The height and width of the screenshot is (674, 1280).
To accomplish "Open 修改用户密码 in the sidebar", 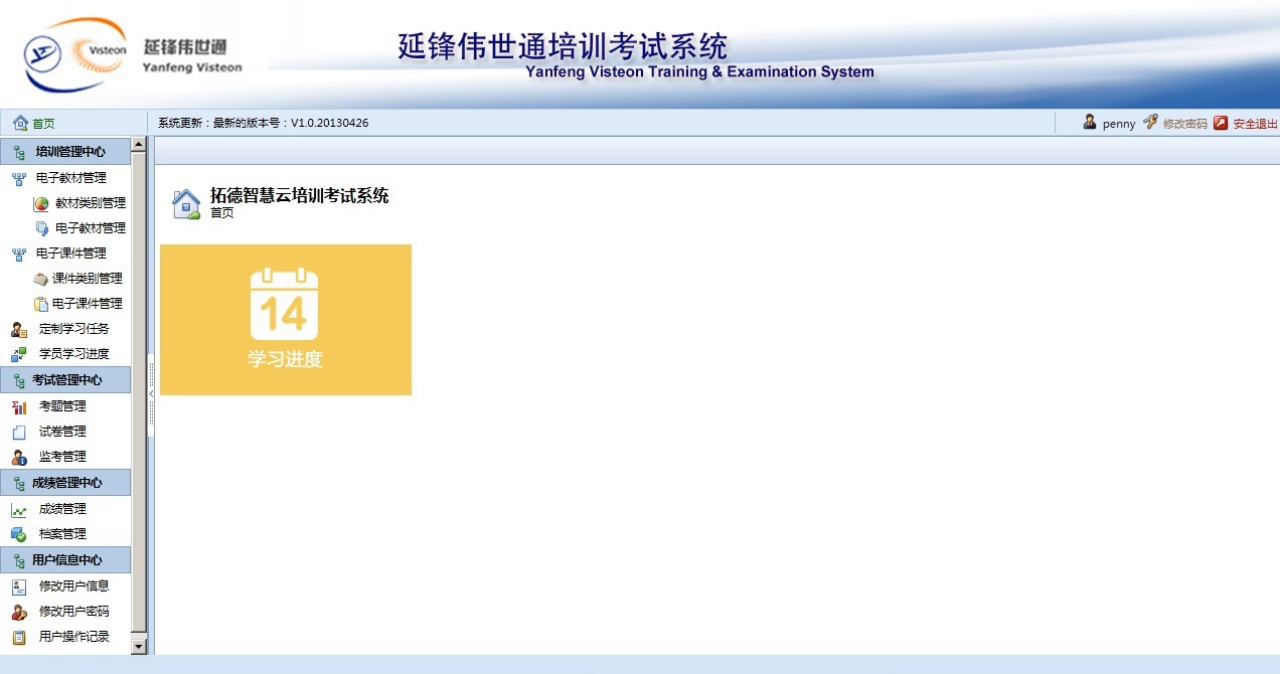I will [74, 611].
